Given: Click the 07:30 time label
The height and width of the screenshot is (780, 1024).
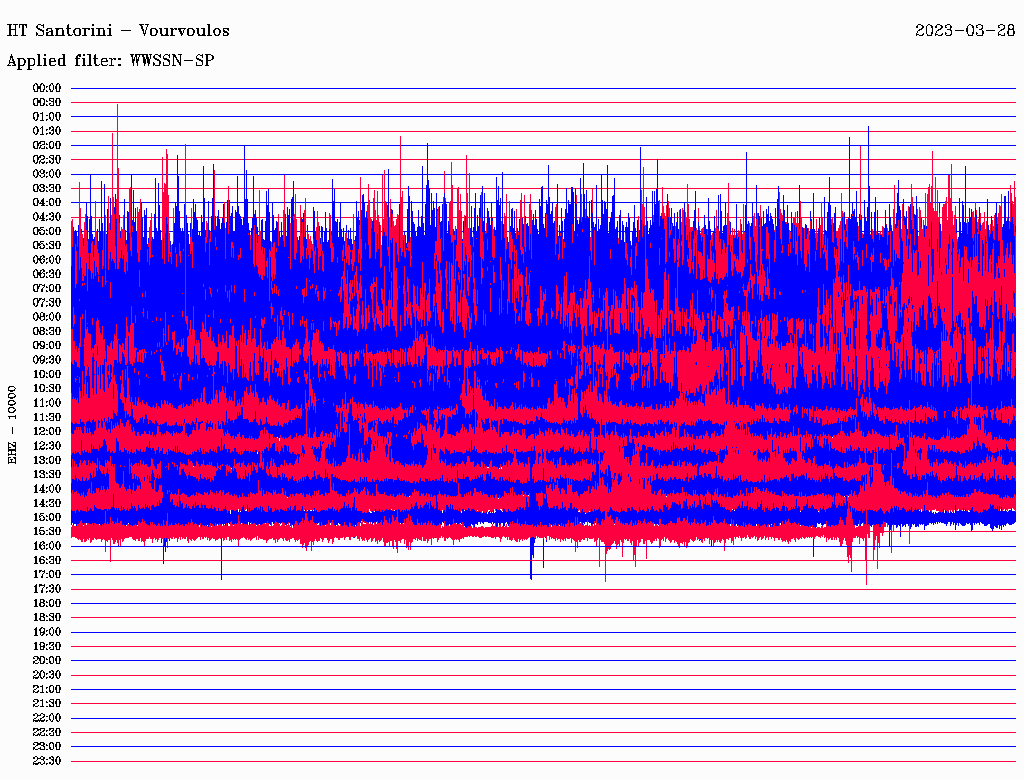Looking at the screenshot, I should coord(47,302).
